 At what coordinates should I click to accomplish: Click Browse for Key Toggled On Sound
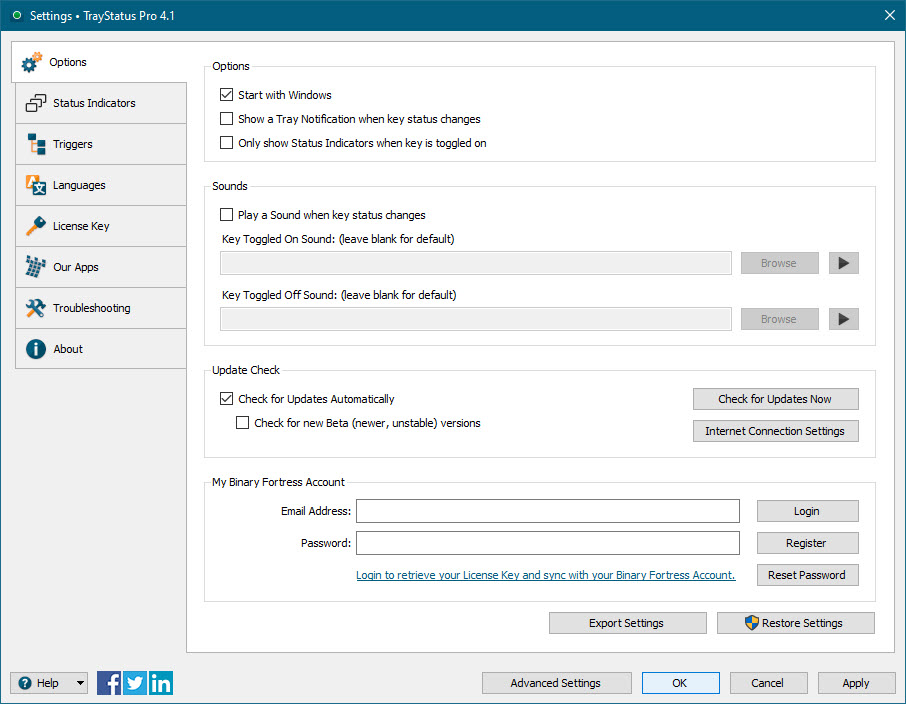pyautogui.click(x=779, y=263)
